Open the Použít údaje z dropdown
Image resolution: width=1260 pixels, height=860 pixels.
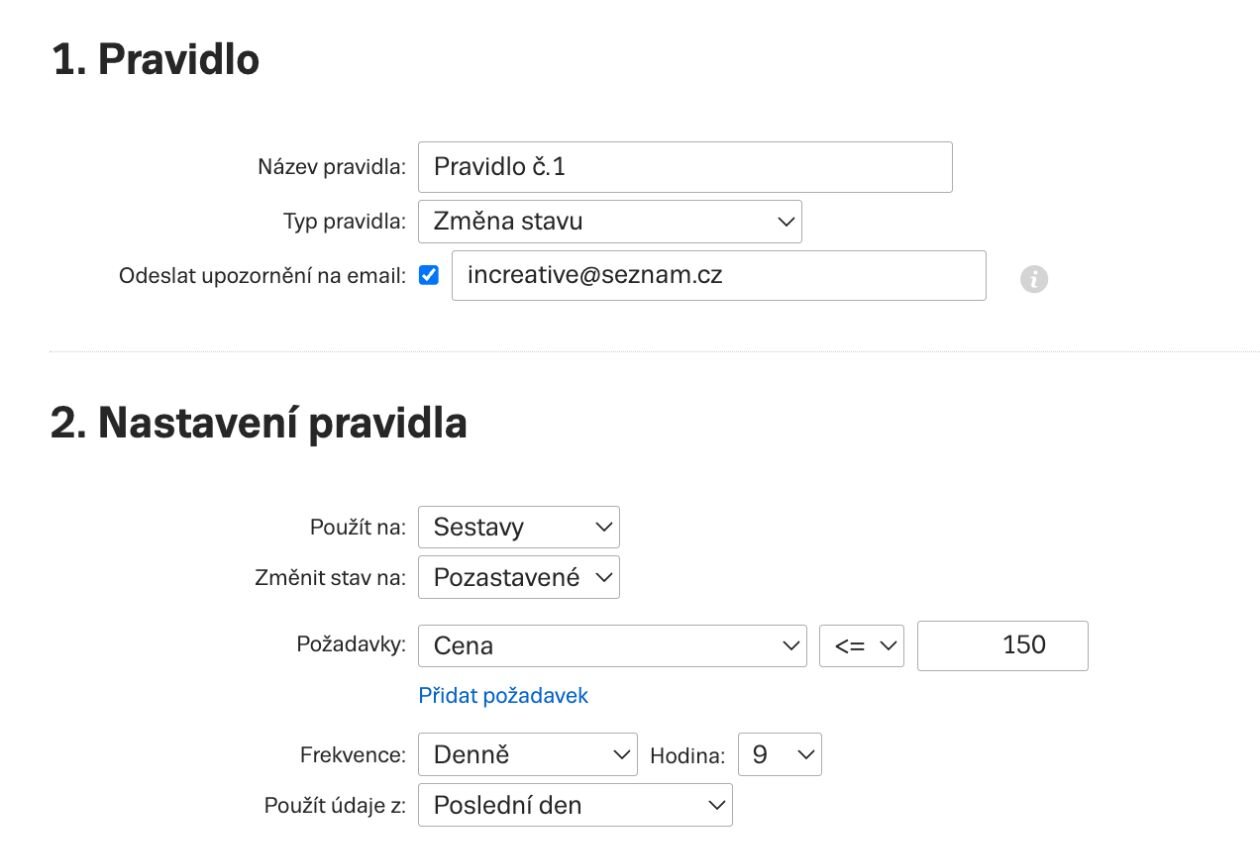[575, 805]
